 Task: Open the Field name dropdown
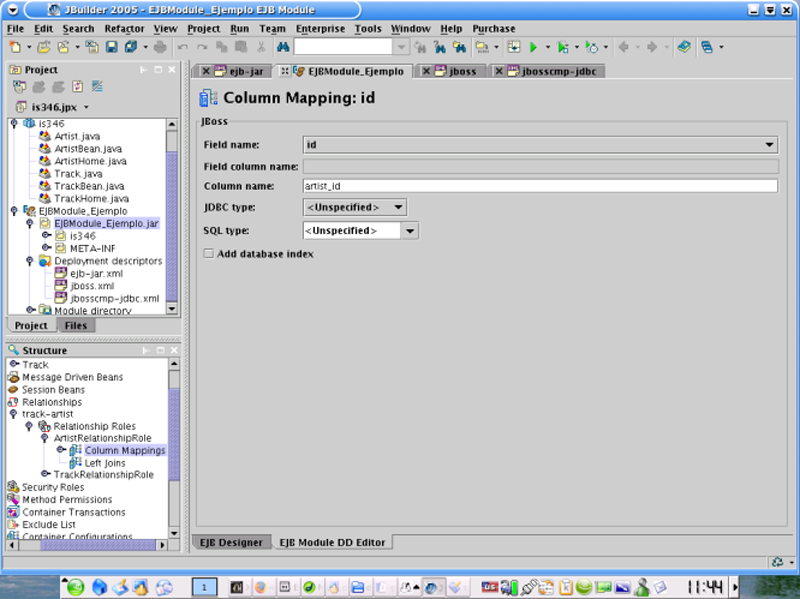pyautogui.click(x=769, y=145)
